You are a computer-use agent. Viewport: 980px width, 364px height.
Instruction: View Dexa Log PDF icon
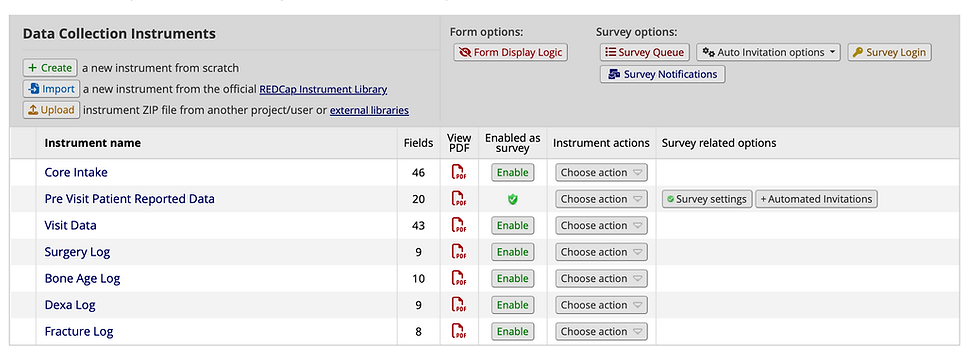tap(459, 305)
